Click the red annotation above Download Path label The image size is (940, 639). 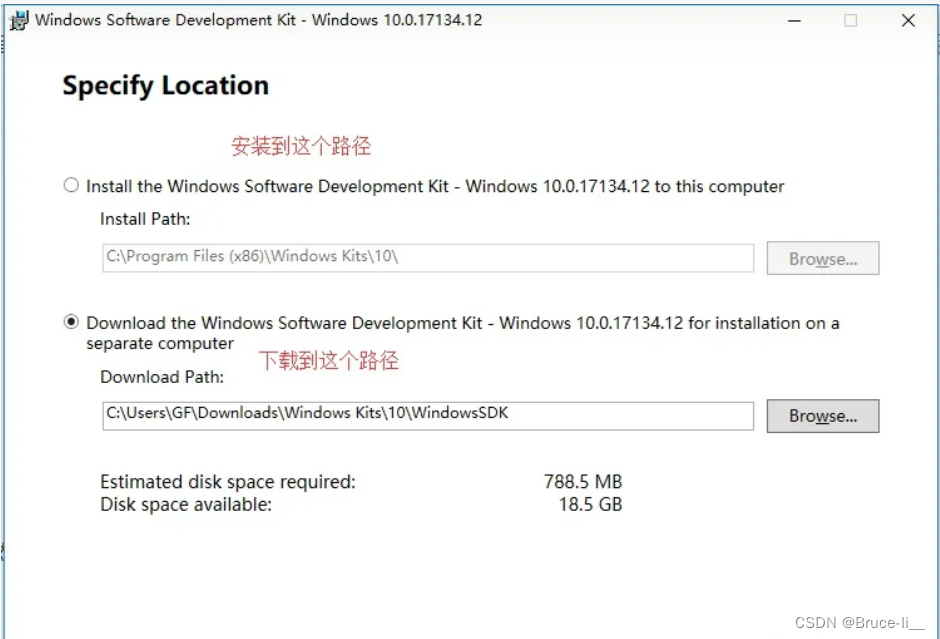point(329,361)
